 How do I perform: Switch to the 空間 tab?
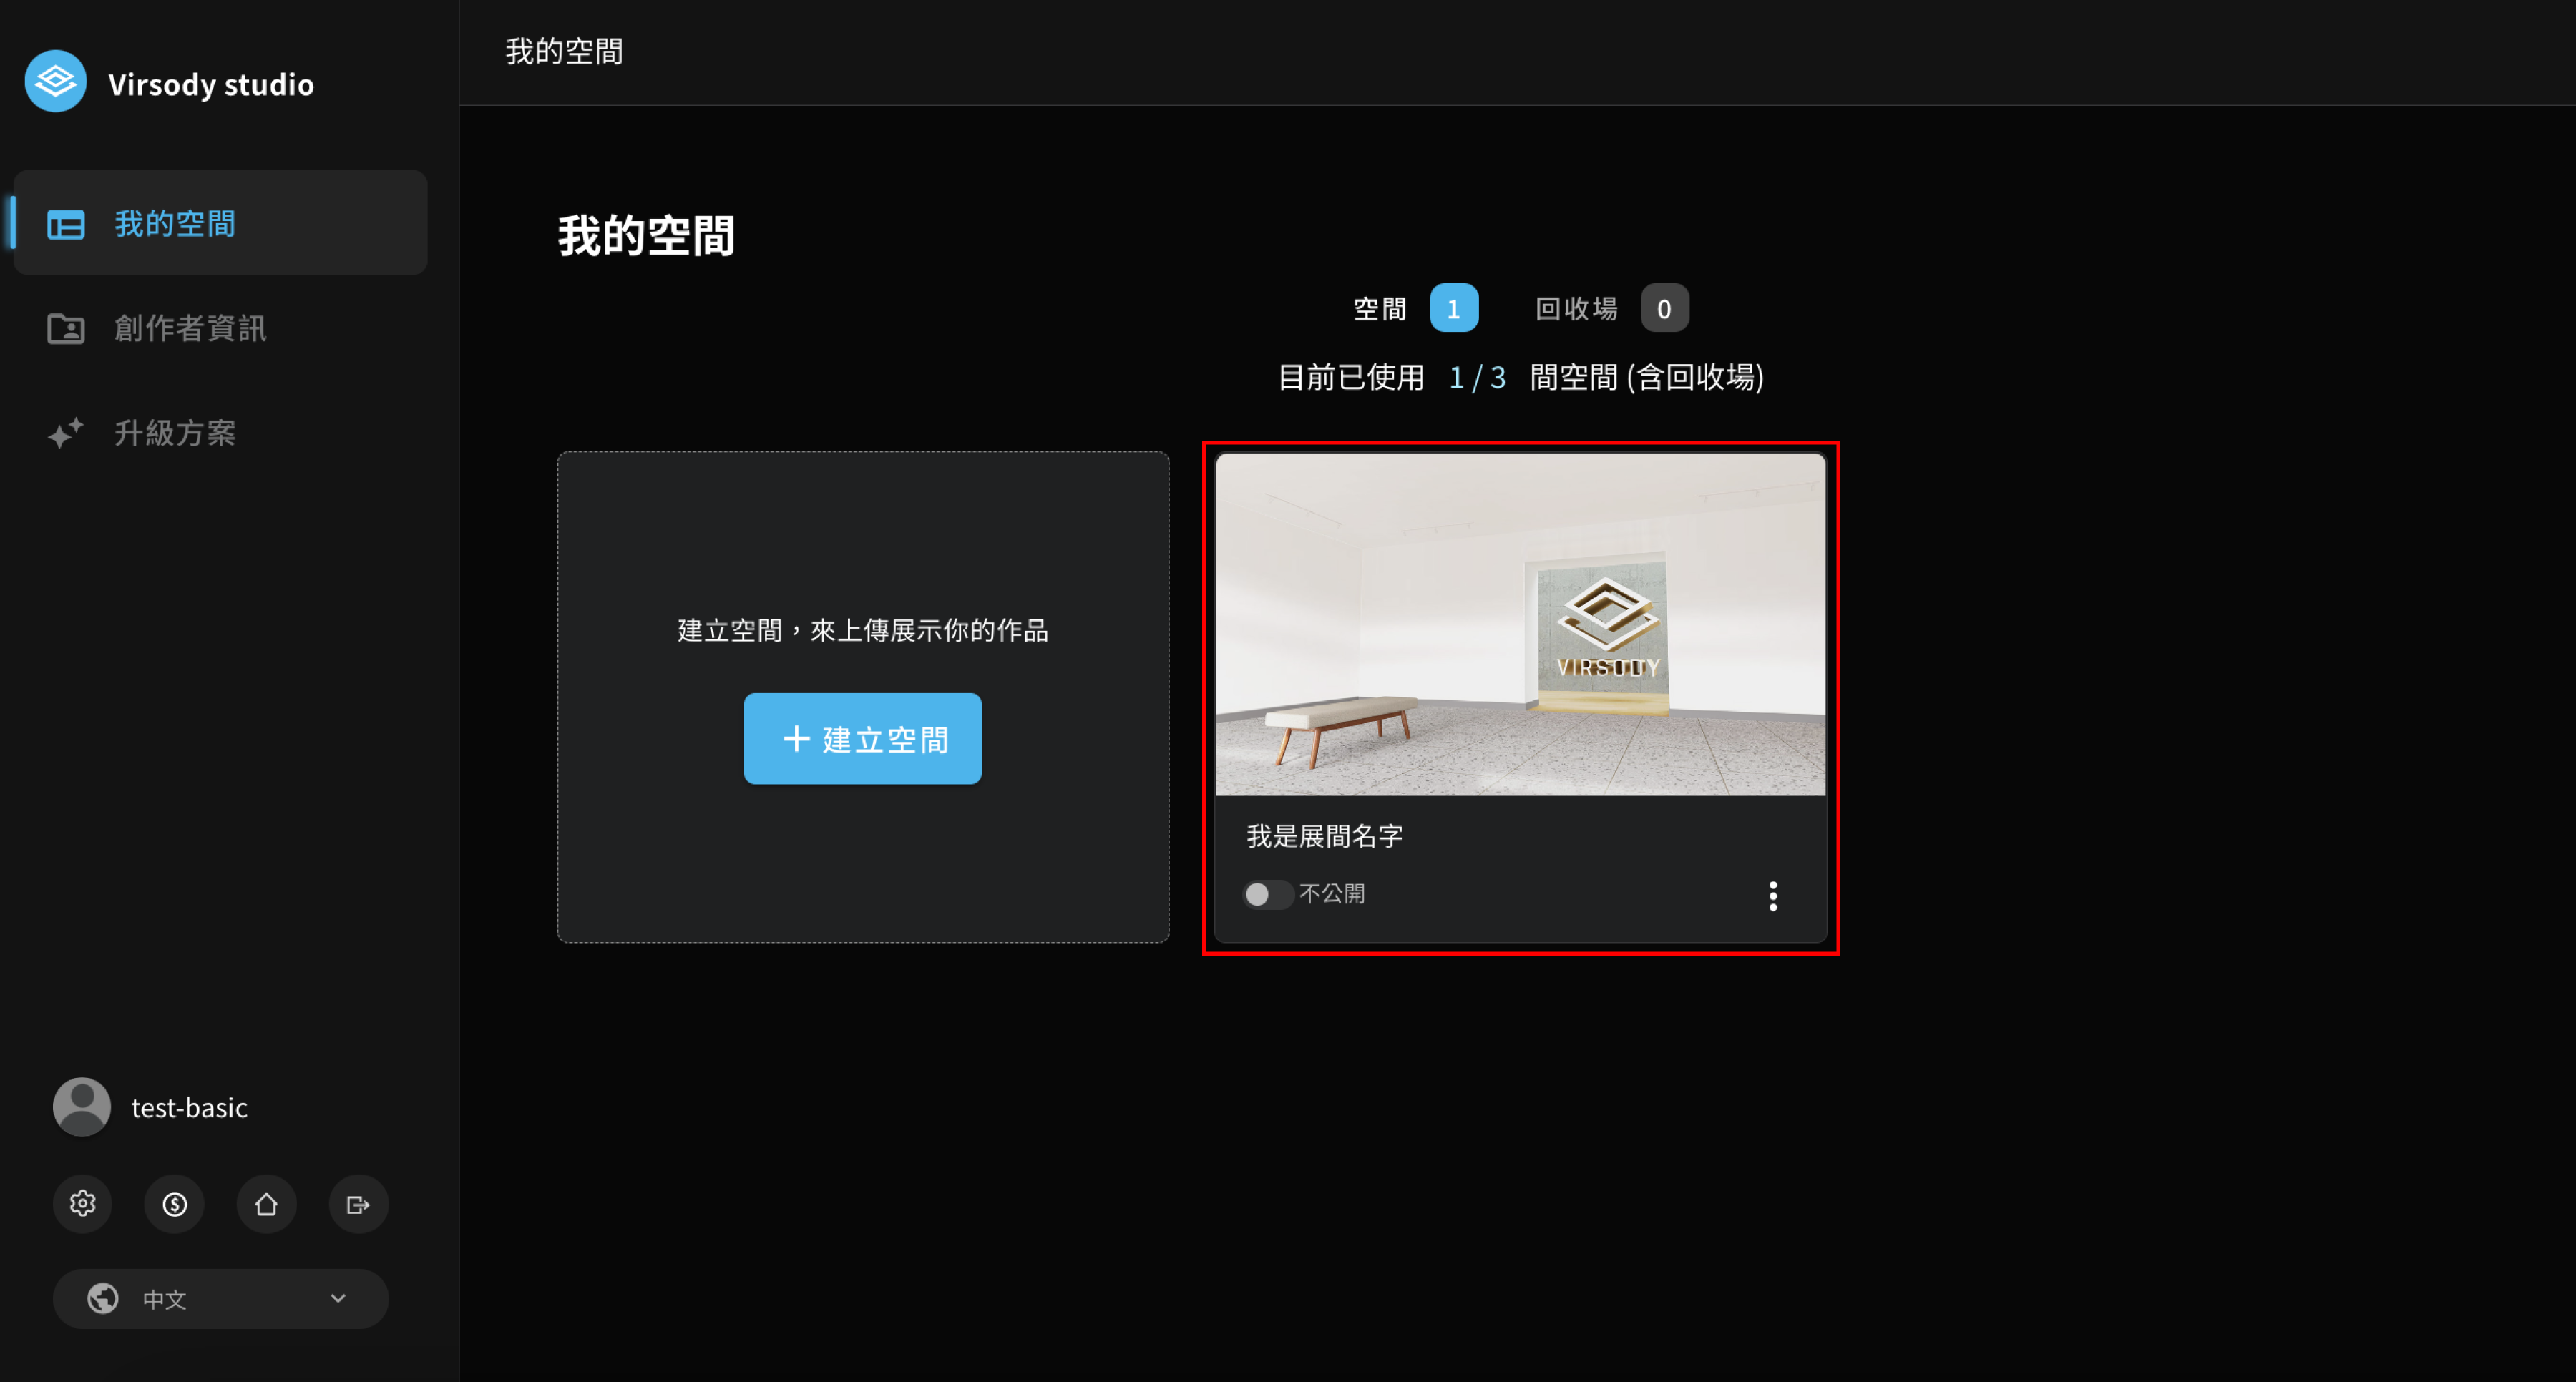click(1415, 308)
